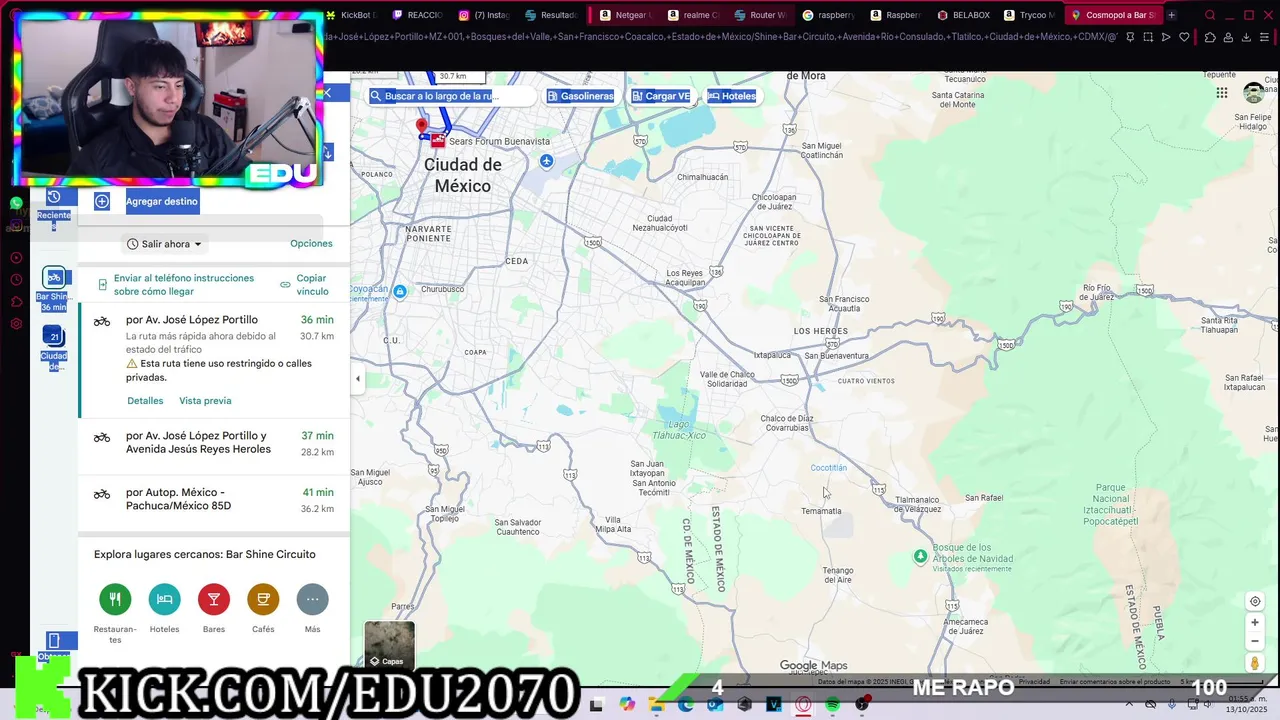Open the browser extensions icon
1280x720 pixels.
1209,37
